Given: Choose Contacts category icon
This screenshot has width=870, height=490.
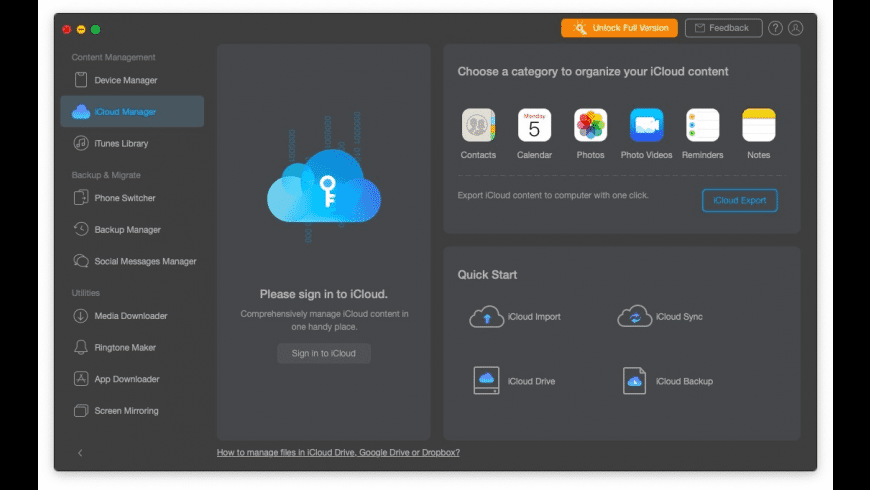Looking at the screenshot, I should 478,125.
